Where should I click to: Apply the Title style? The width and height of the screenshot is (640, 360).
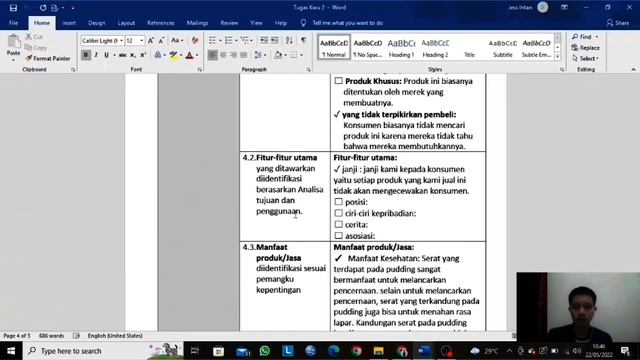point(469,47)
